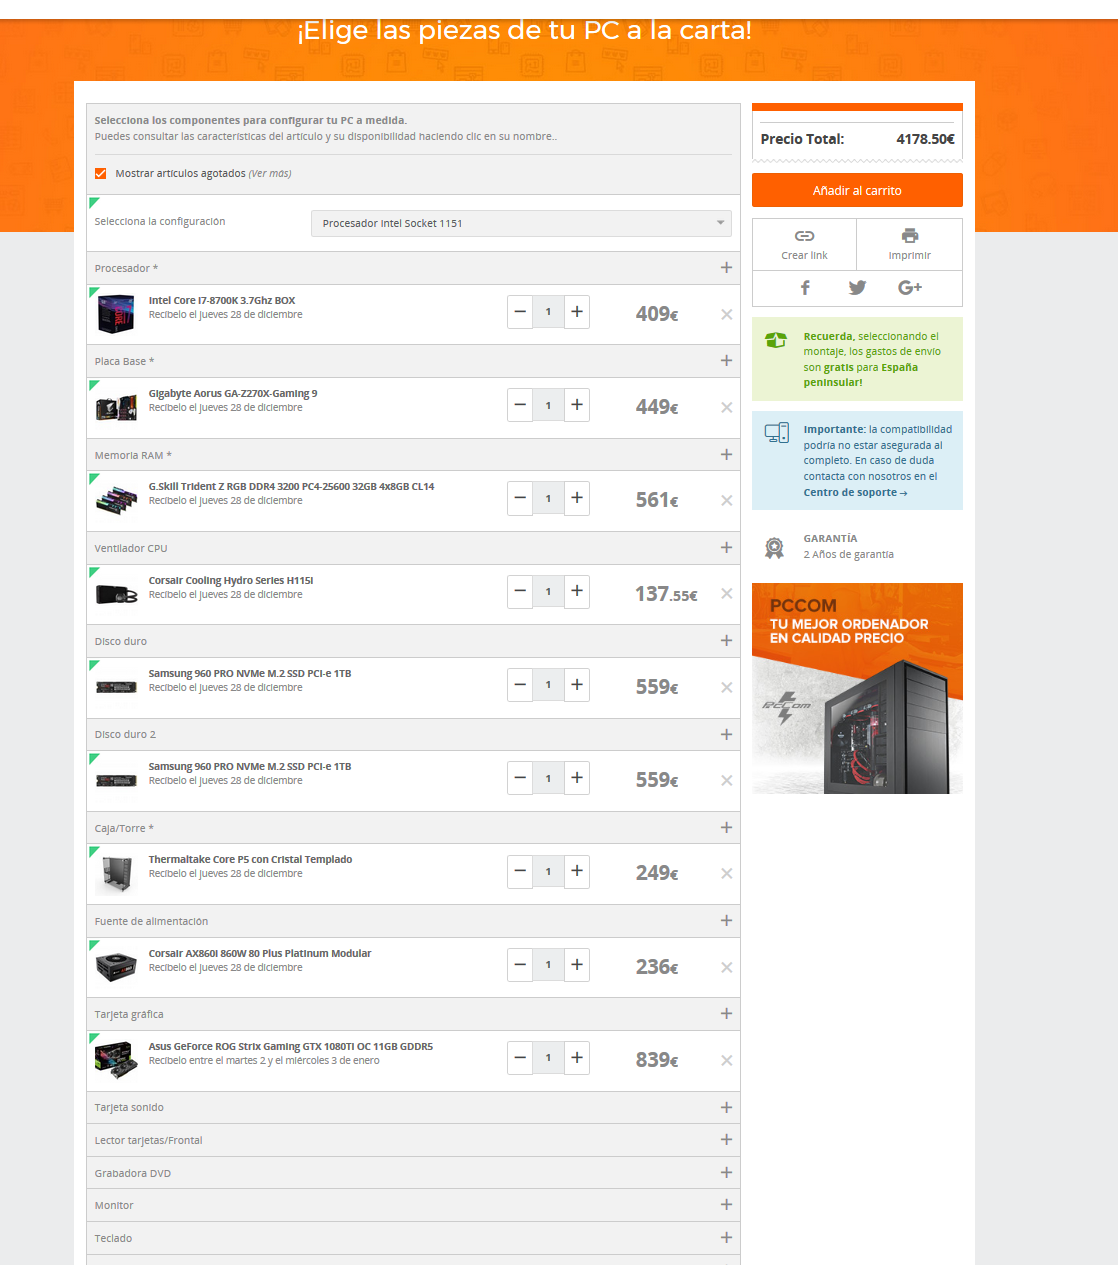1118x1265 pixels.
Task: Expand the Placa Base section
Action: (726, 361)
